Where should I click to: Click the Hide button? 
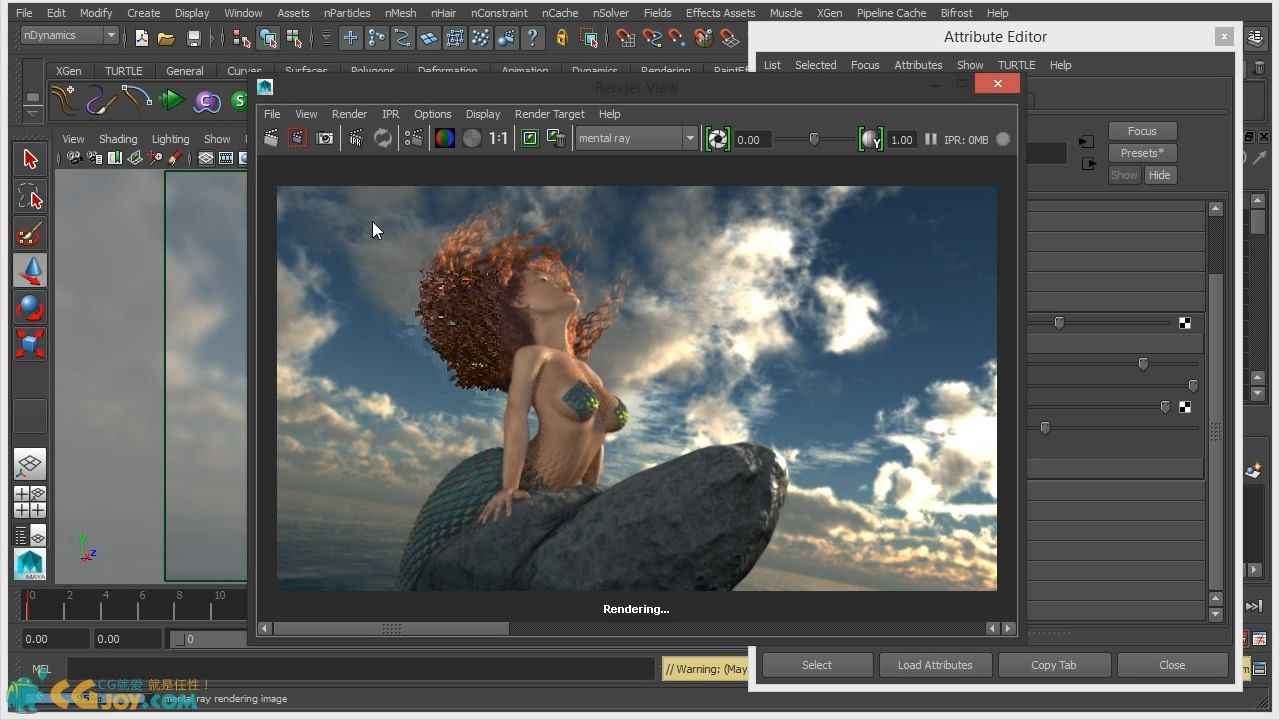tap(1159, 175)
